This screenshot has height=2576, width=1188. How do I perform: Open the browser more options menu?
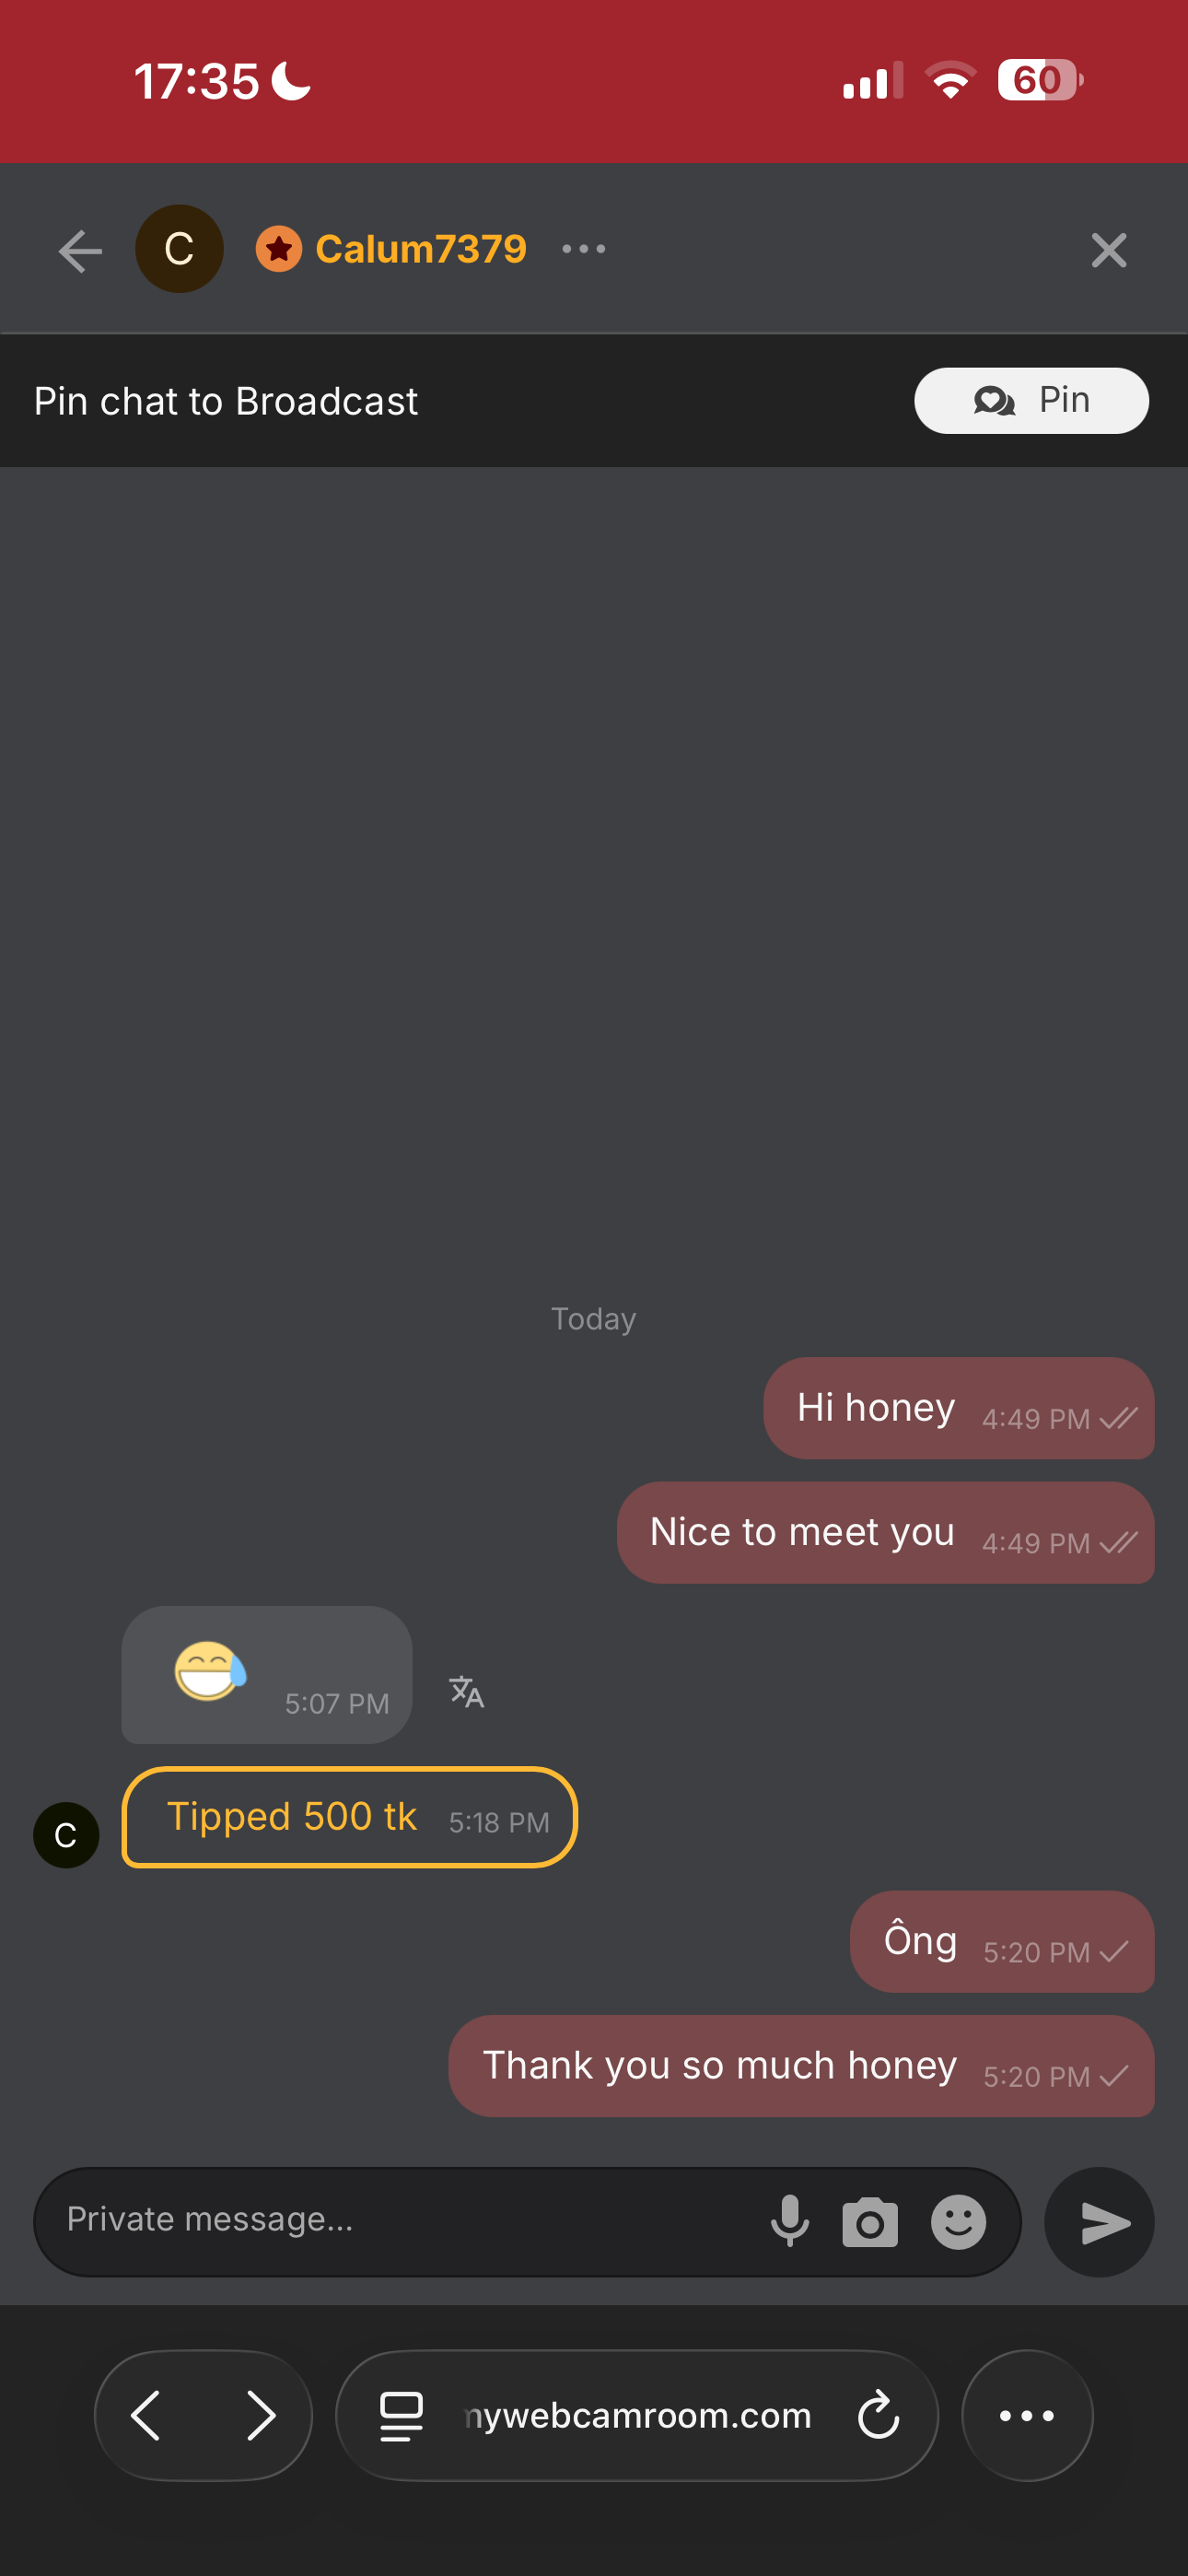click(x=1027, y=2416)
